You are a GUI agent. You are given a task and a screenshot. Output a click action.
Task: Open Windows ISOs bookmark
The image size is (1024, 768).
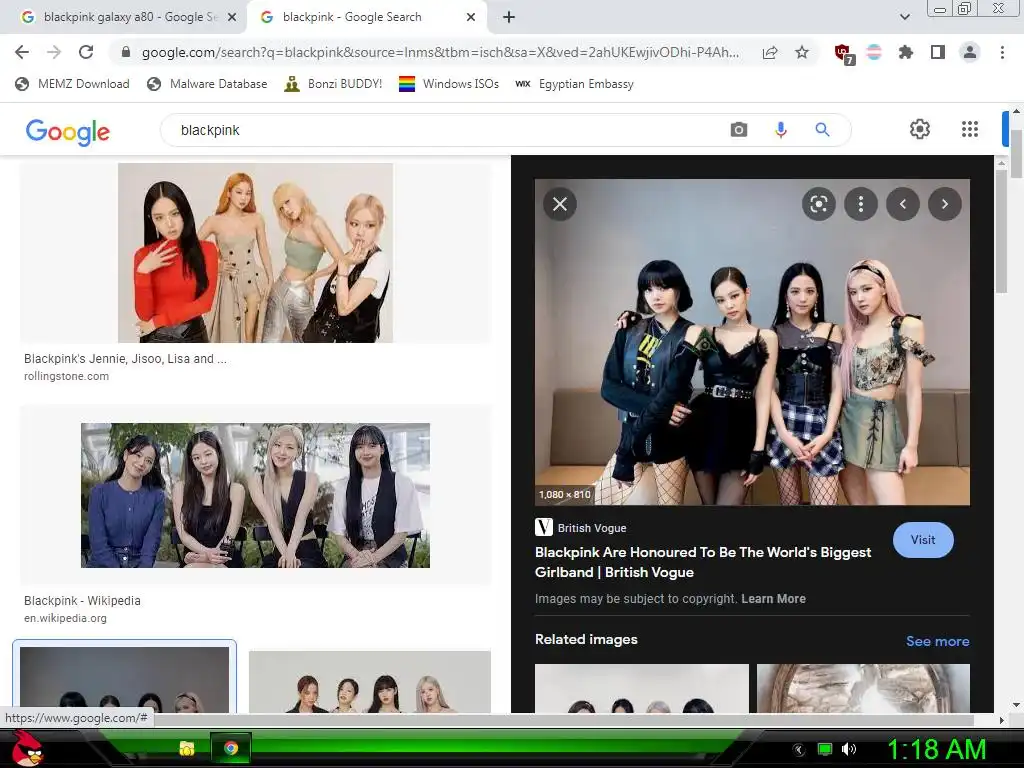tap(449, 84)
